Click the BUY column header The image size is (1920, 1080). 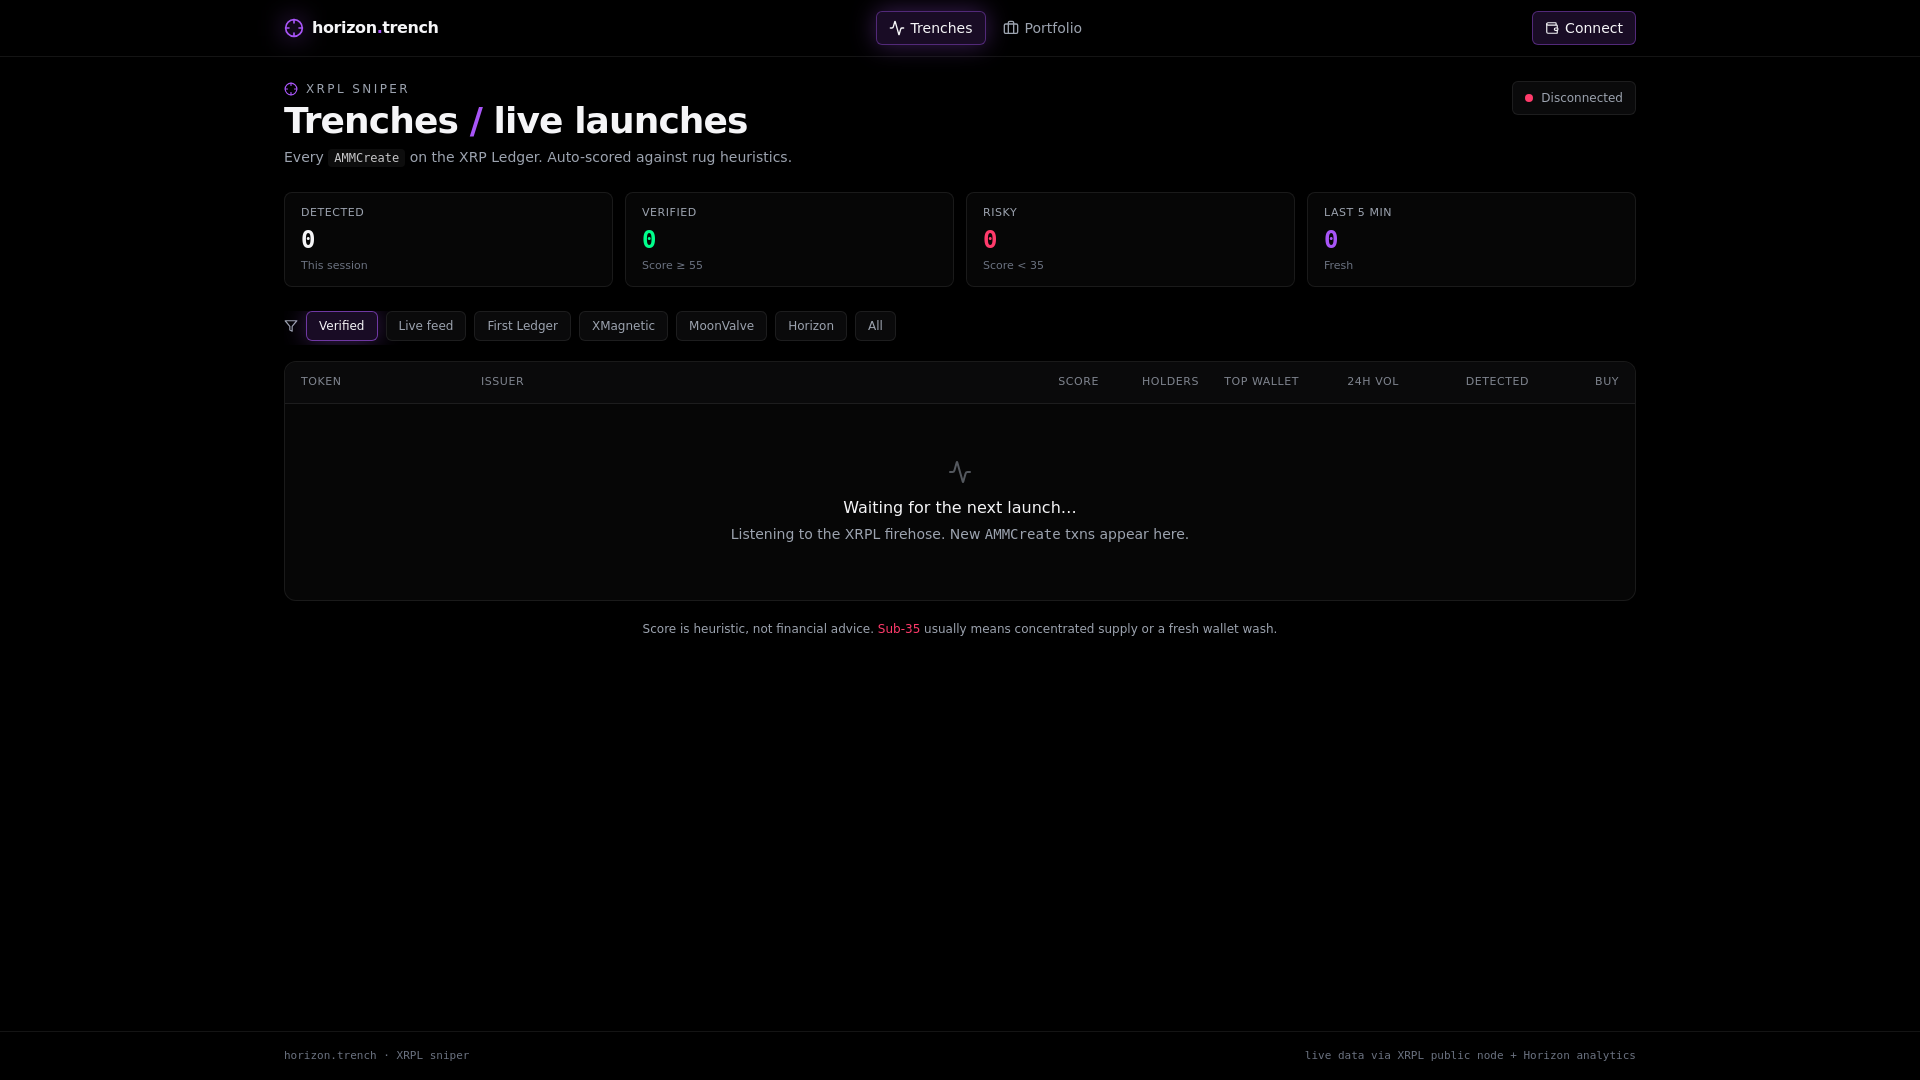click(x=1607, y=382)
